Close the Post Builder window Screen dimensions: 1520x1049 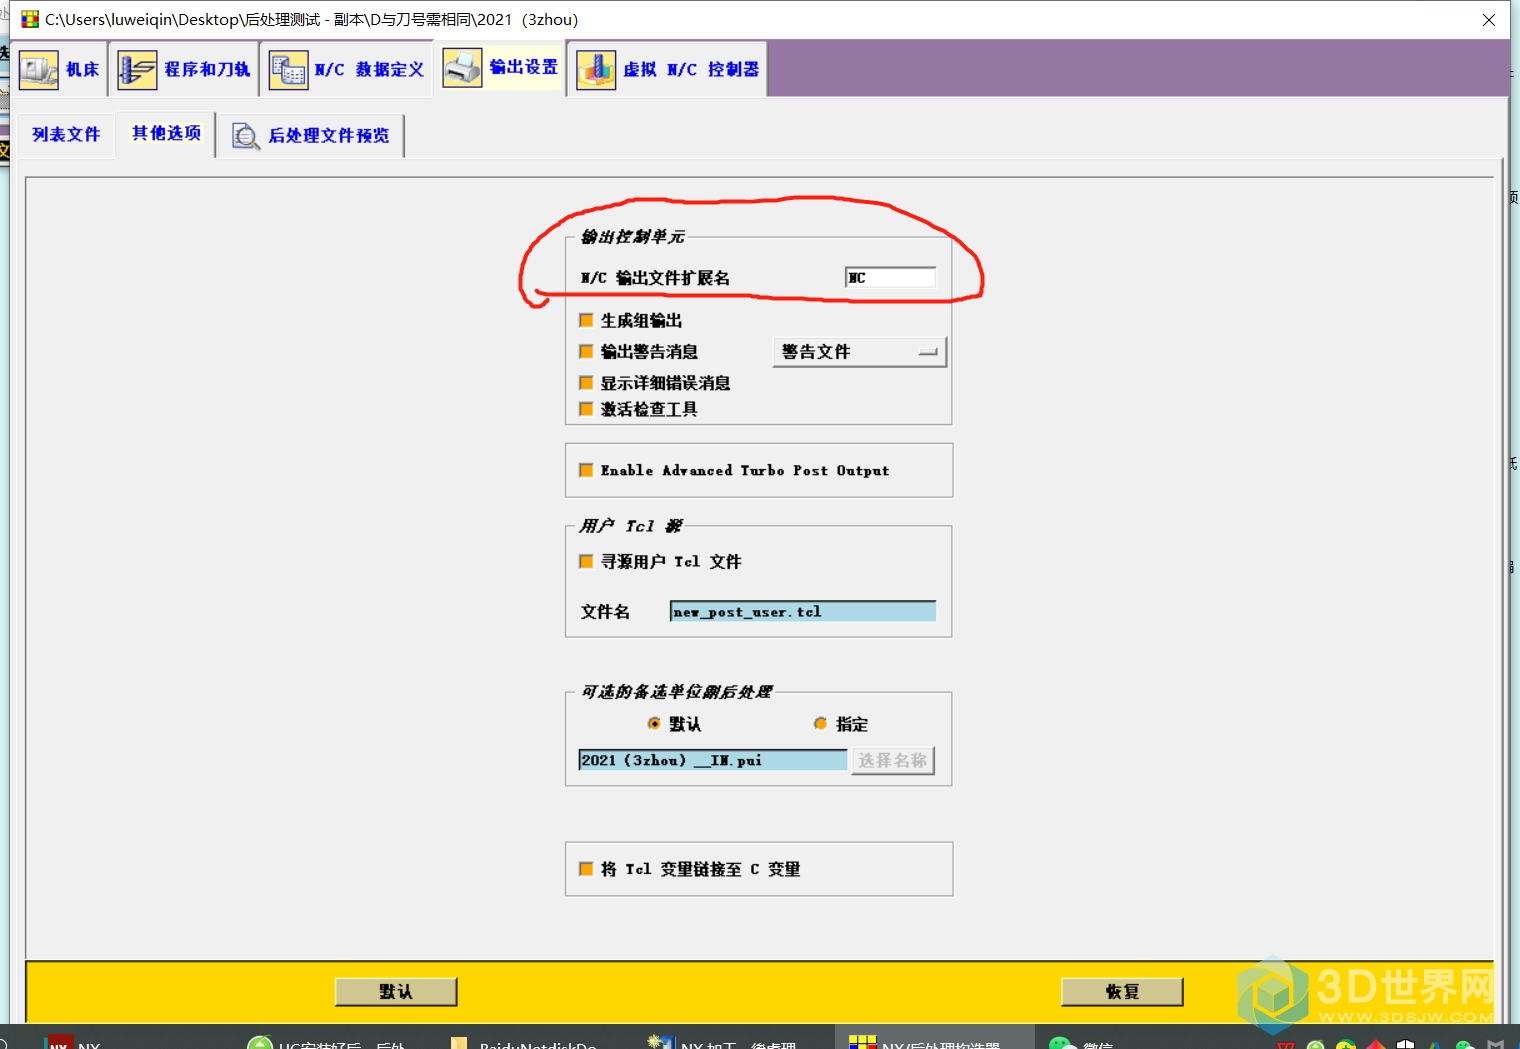(1488, 20)
